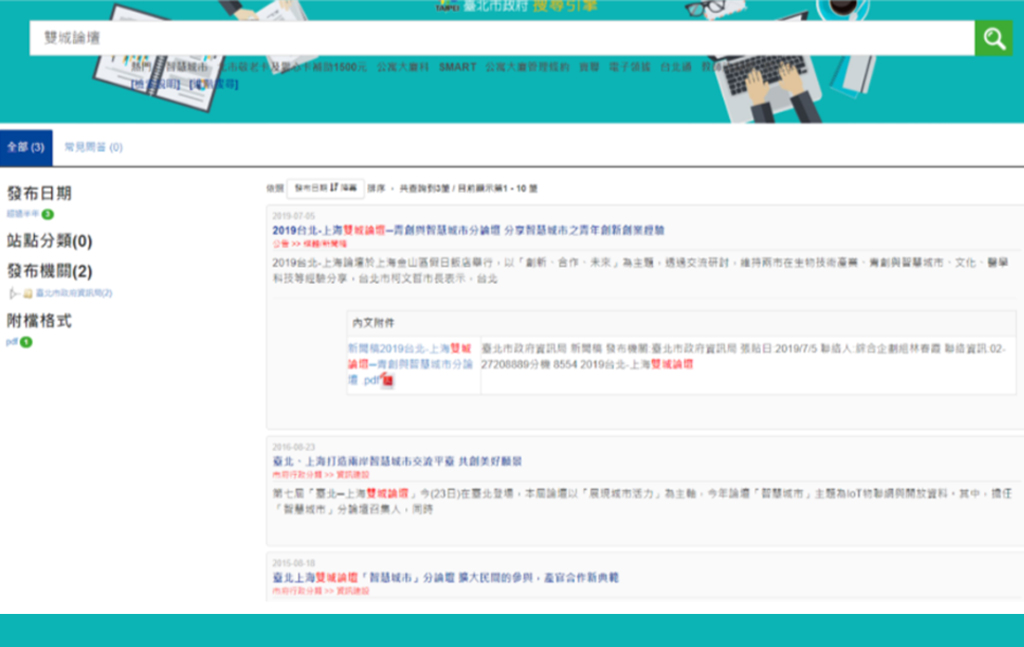Open the 臺北、上海打造兩岸智慧城市交流平臺 result
Viewport: 1024px width, 647px height.
[396, 461]
